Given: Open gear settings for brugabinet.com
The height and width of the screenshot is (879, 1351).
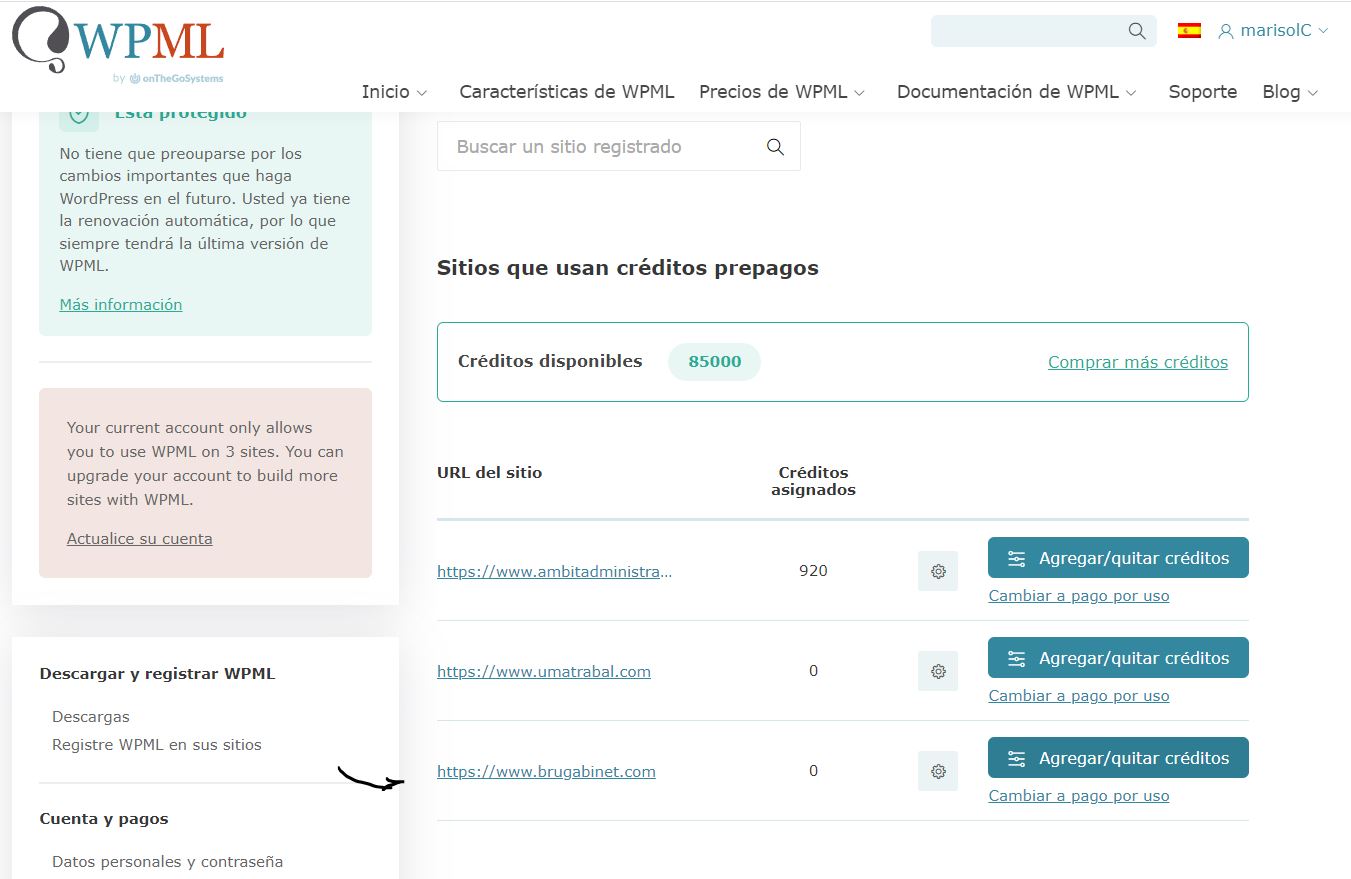Looking at the screenshot, I should [938, 771].
